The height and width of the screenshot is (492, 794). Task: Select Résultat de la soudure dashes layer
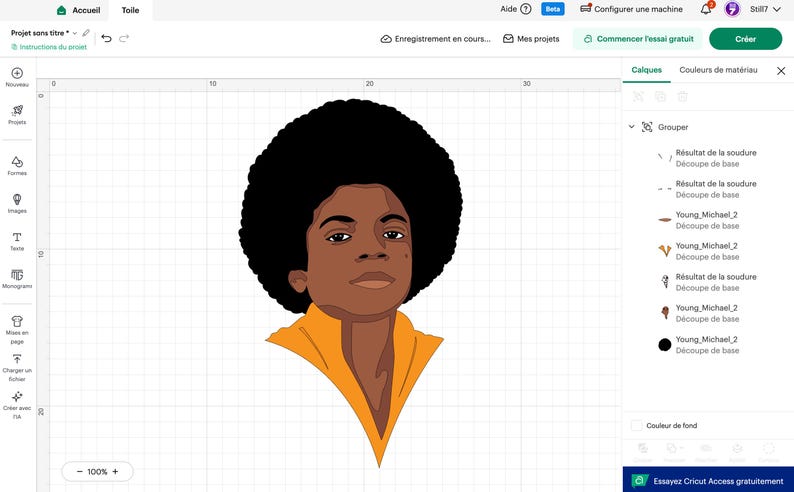click(x=708, y=189)
